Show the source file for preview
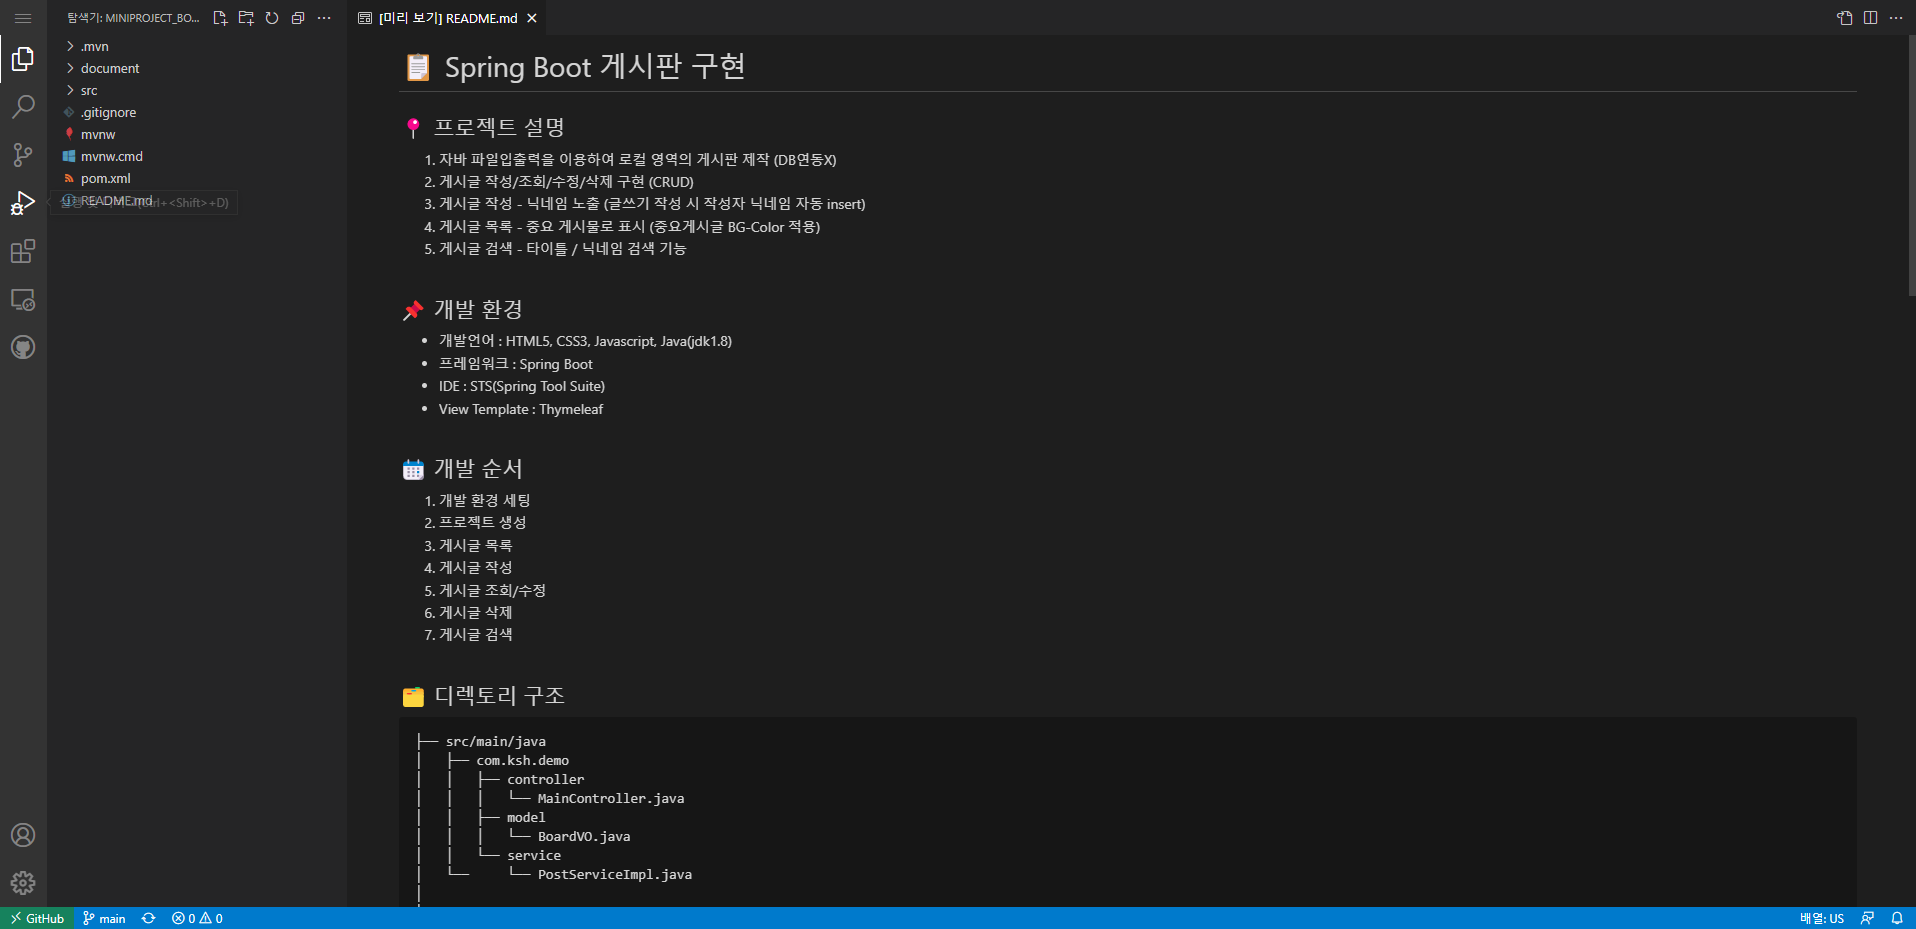The image size is (1916, 929). pyautogui.click(x=1845, y=18)
